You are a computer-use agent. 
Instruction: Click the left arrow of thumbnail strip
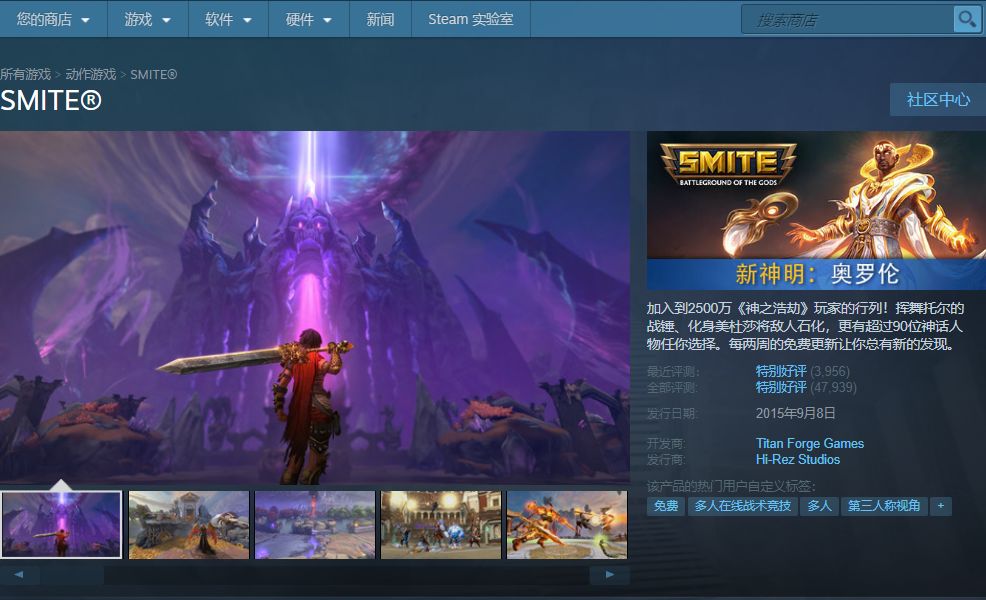19,575
